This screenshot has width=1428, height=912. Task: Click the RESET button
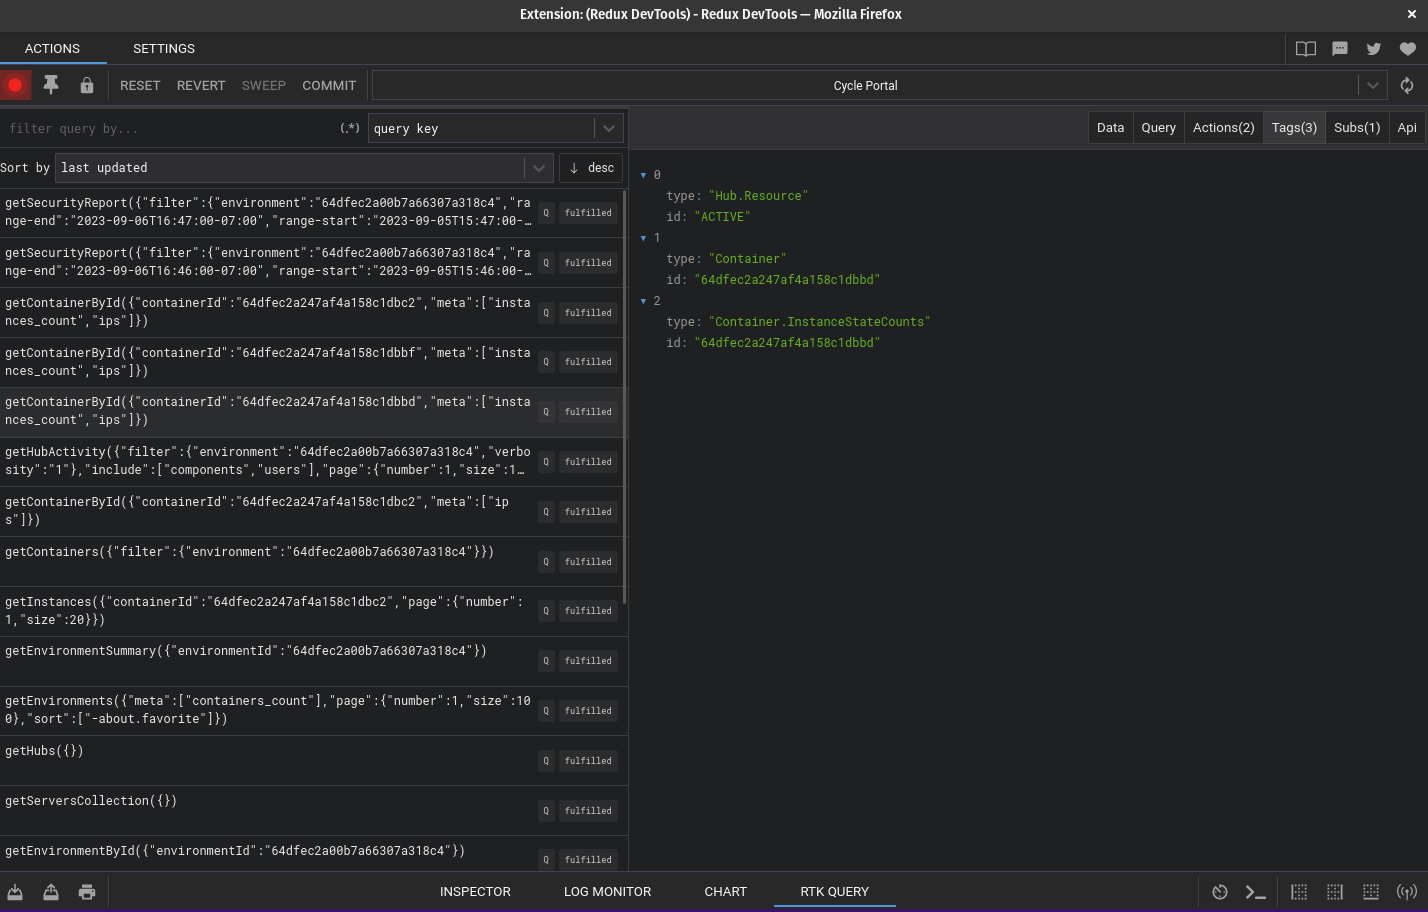coord(140,86)
